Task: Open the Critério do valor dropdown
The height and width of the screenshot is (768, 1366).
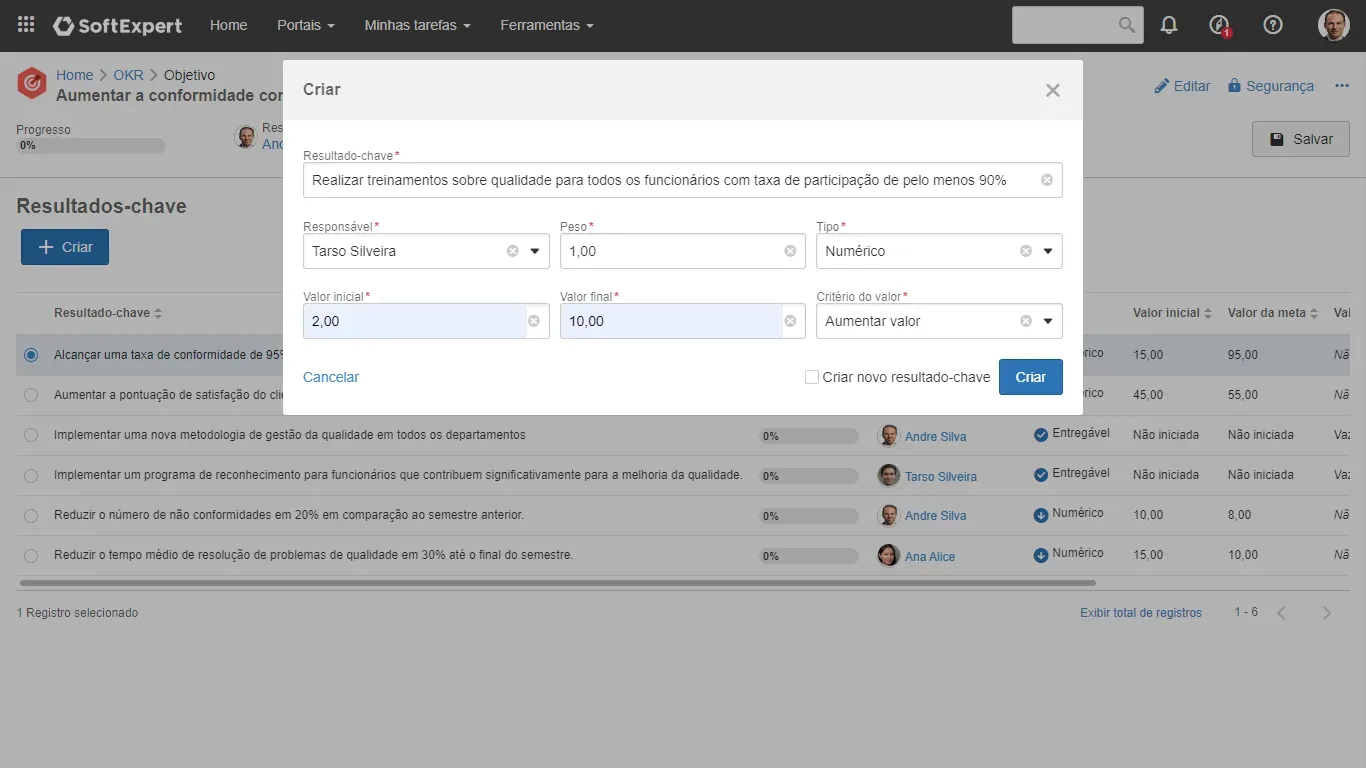Action: tap(1048, 321)
